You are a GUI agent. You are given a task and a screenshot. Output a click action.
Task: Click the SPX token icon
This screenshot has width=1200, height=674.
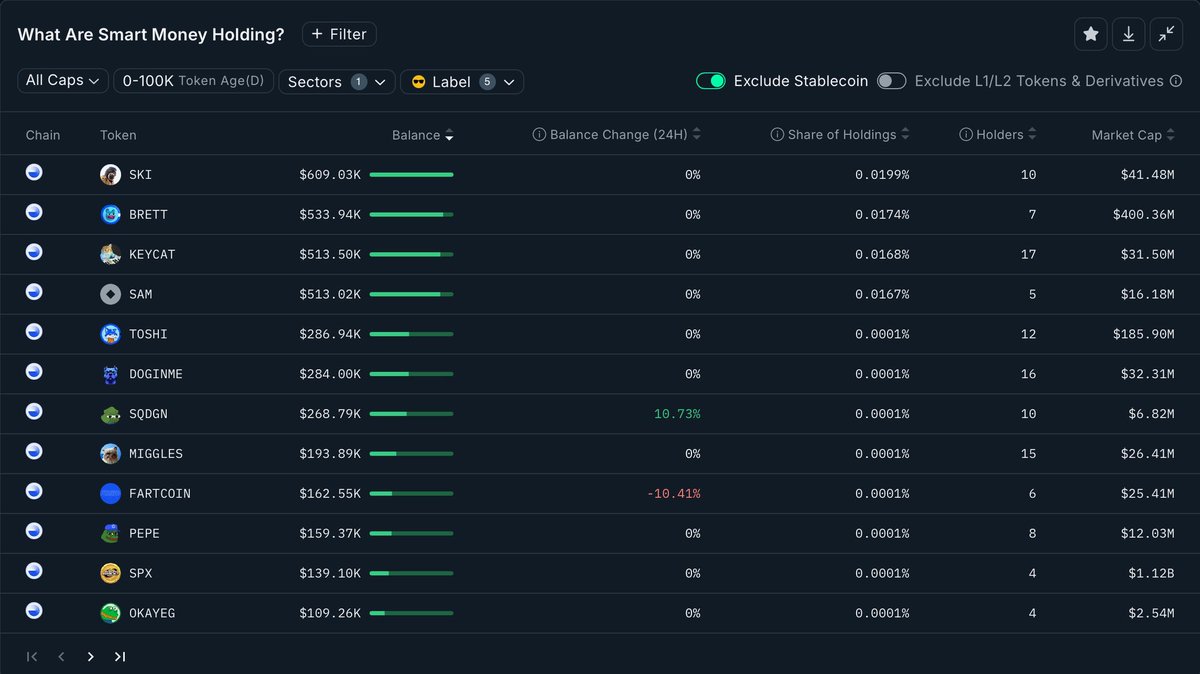click(110, 574)
